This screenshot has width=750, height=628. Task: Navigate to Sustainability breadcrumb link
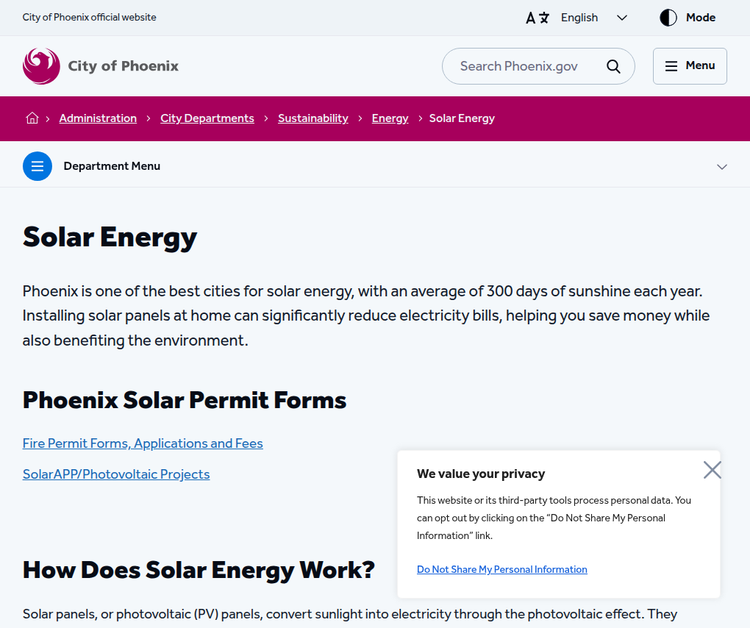313,118
